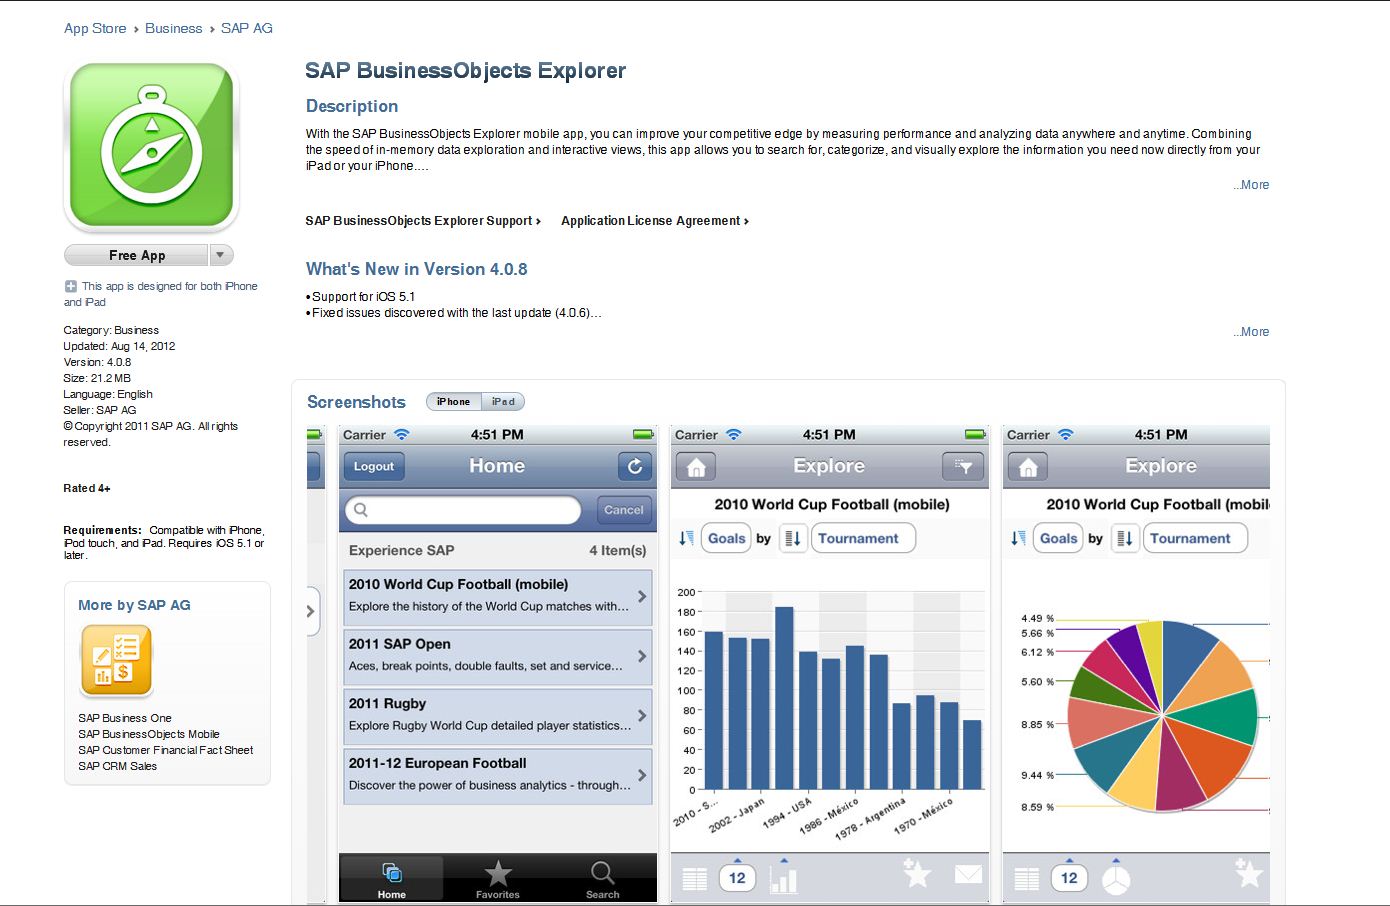Click the chevron on 2011-12 European Football row

click(642, 776)
